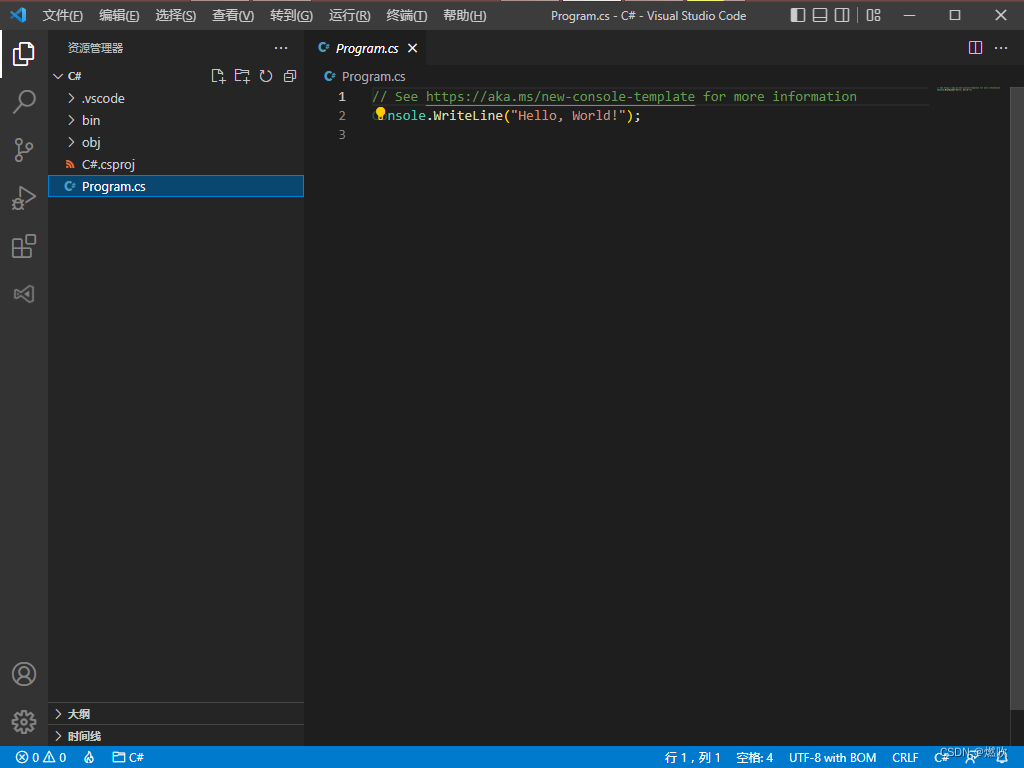
Task: Open the 编辑(E) menu
Action: tap(119, 15)
